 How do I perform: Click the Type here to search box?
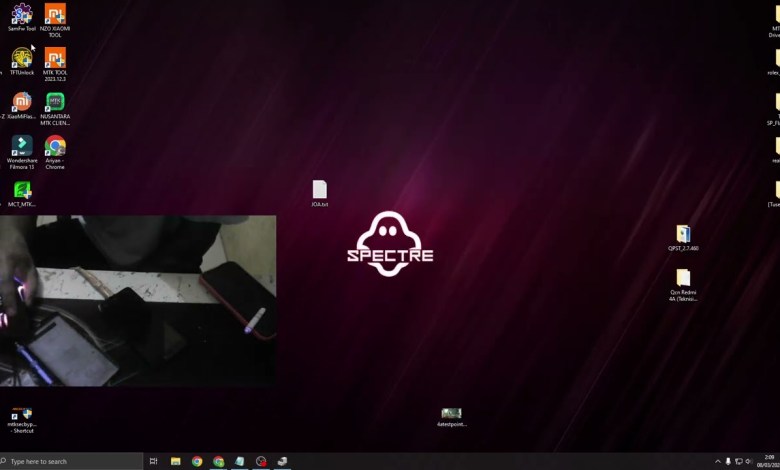(75, 461)
